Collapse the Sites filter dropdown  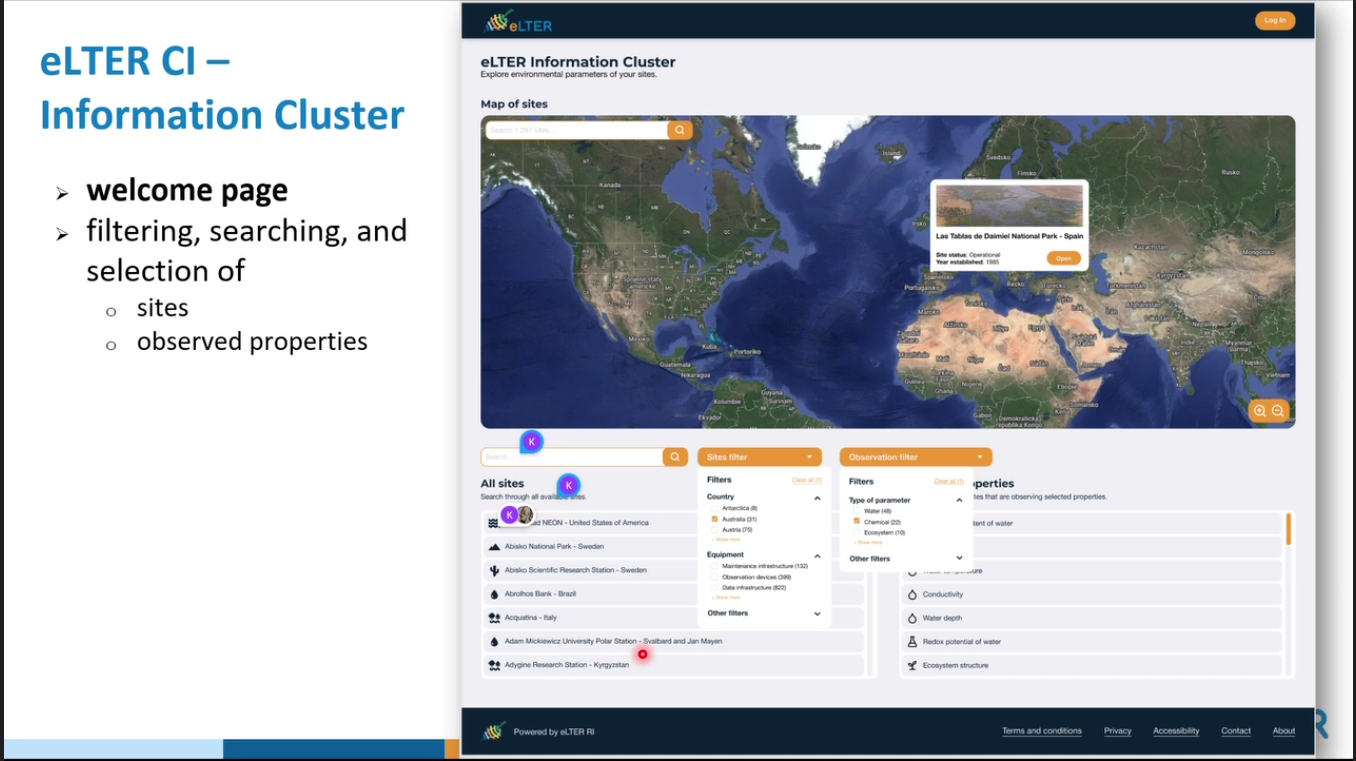point(809,457)
